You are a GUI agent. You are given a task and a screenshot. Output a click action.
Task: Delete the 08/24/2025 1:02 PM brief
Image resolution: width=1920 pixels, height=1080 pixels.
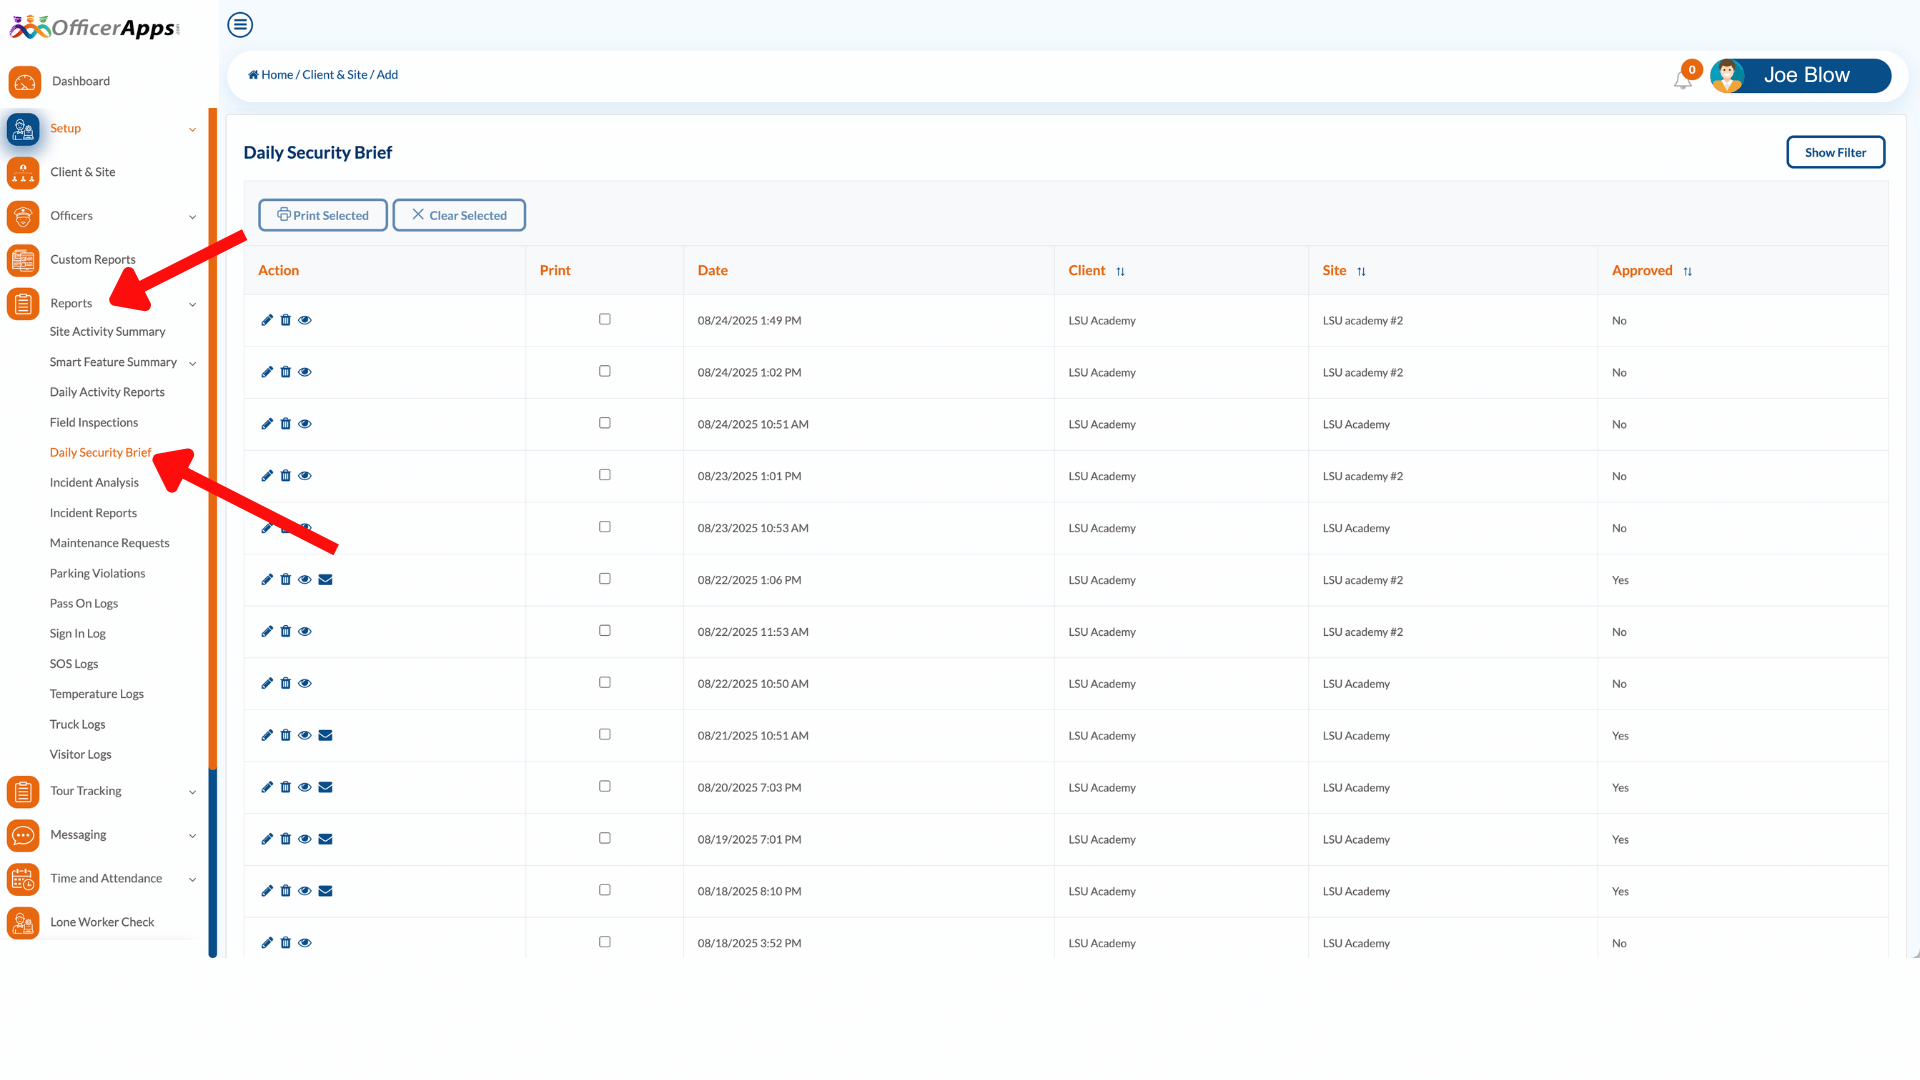pos(286,372)
